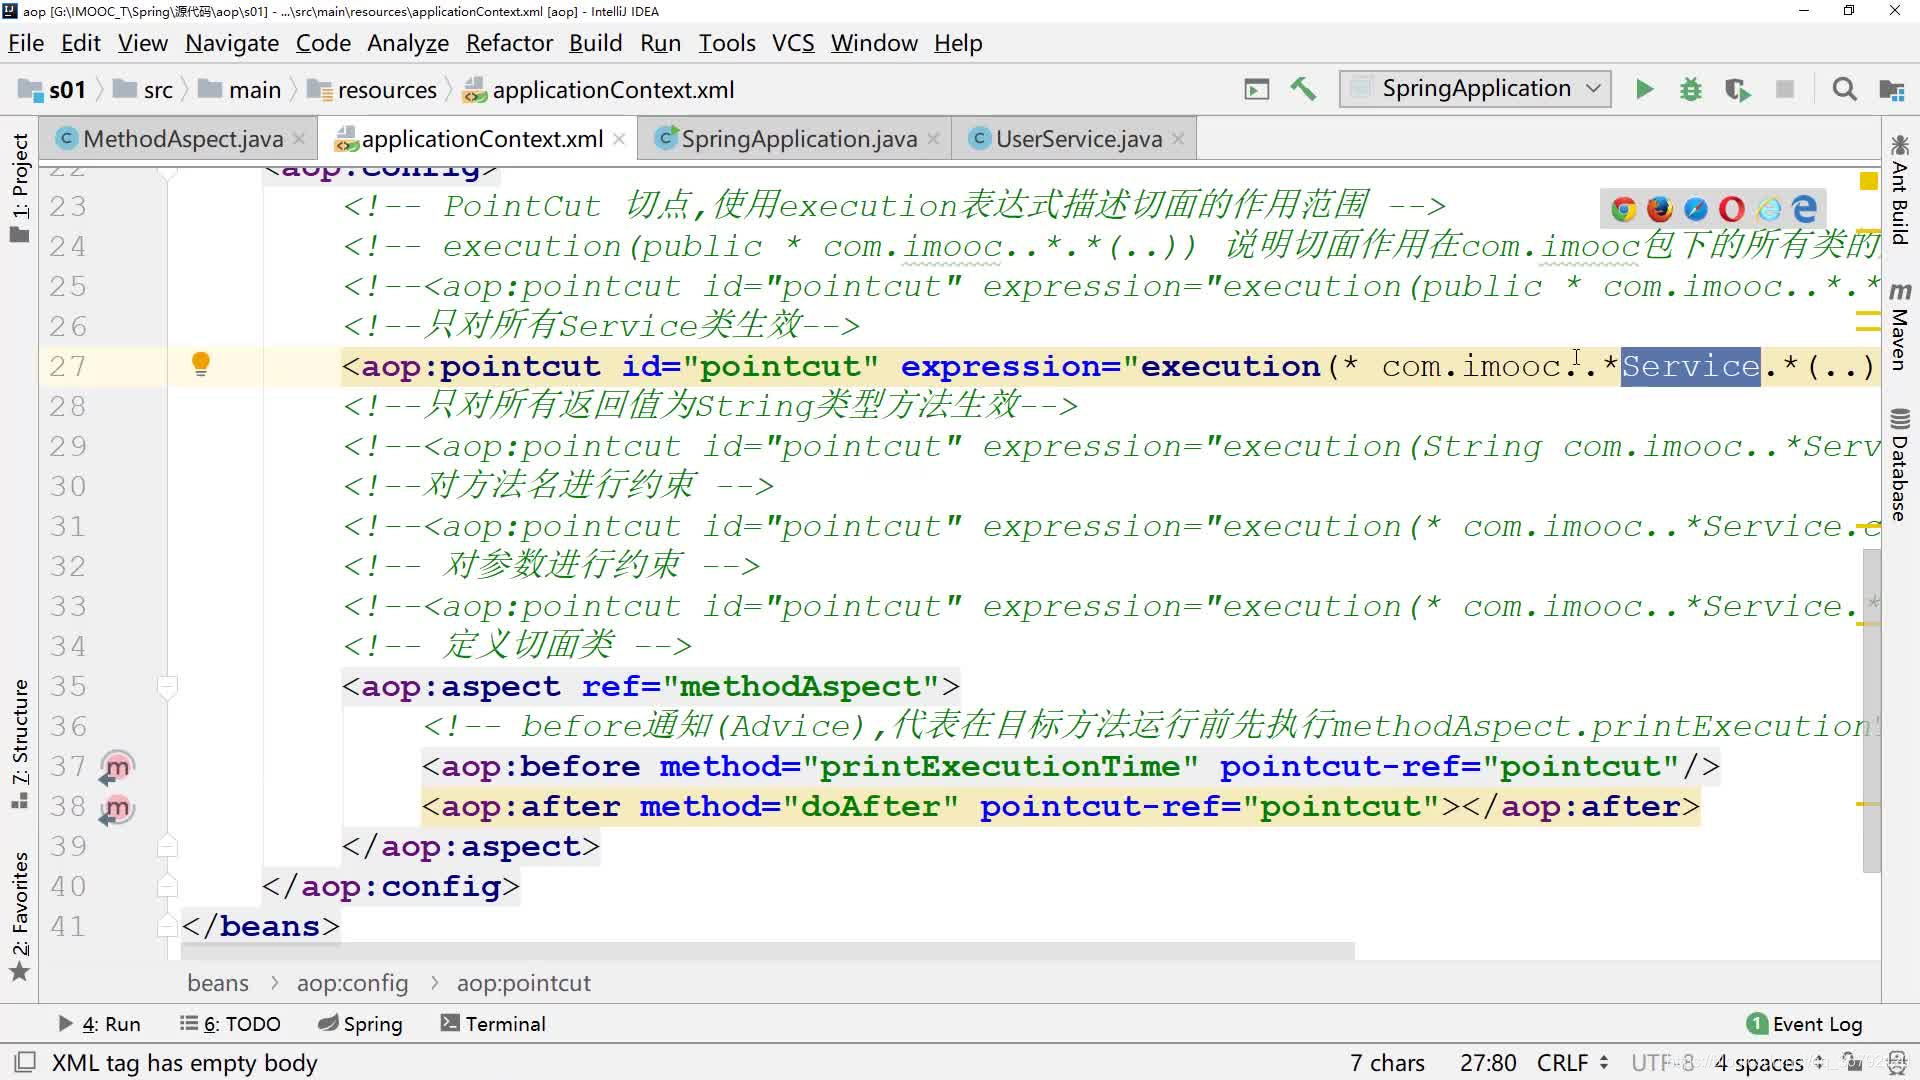Open the Event Log
This screenshot has width=1920, height=1080.
(1804, 1024)
